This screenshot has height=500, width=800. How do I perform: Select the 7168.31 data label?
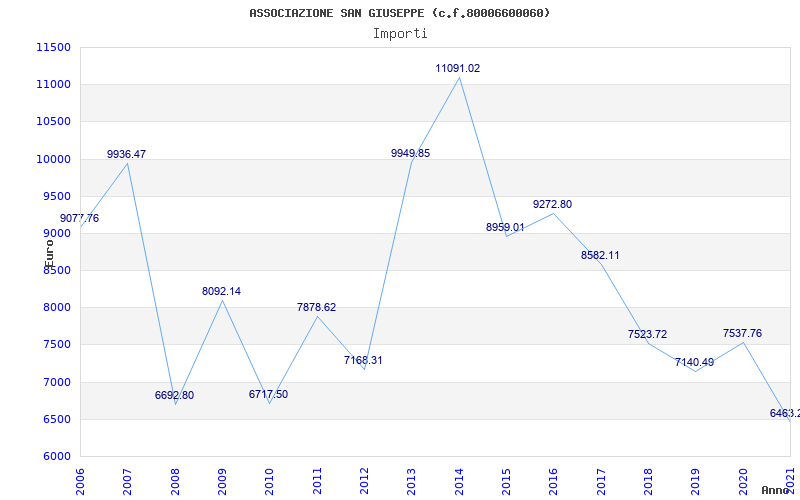[363, 360]
